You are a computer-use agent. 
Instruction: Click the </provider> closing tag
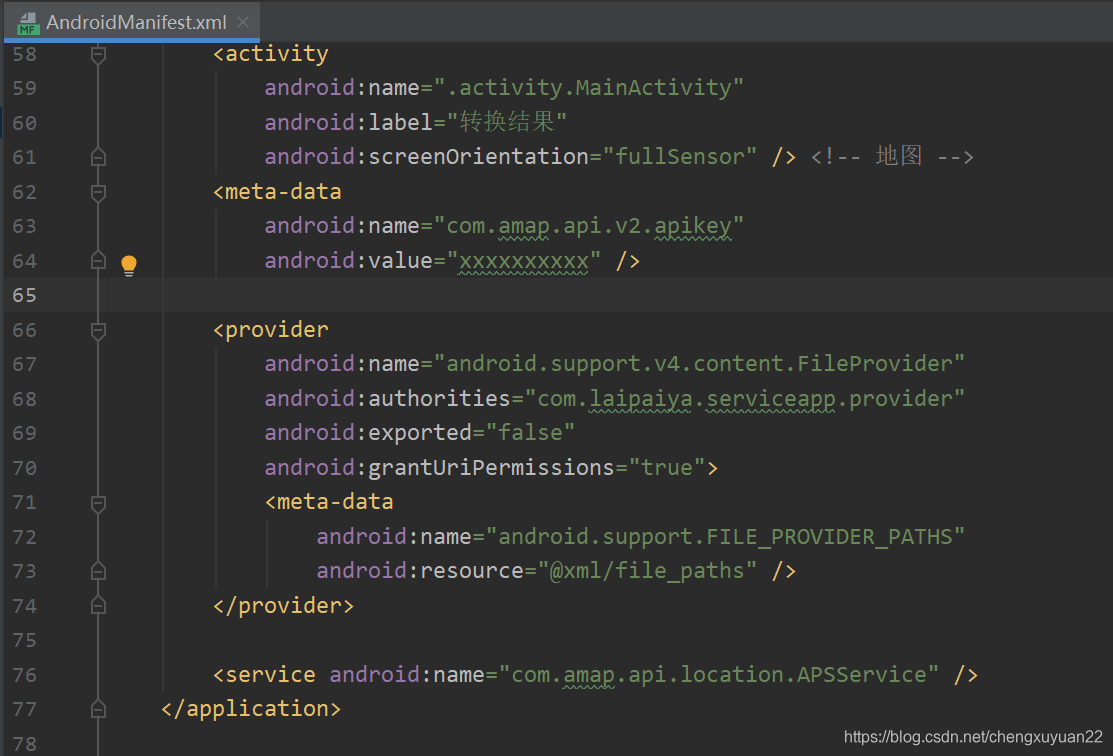[283, 606]
